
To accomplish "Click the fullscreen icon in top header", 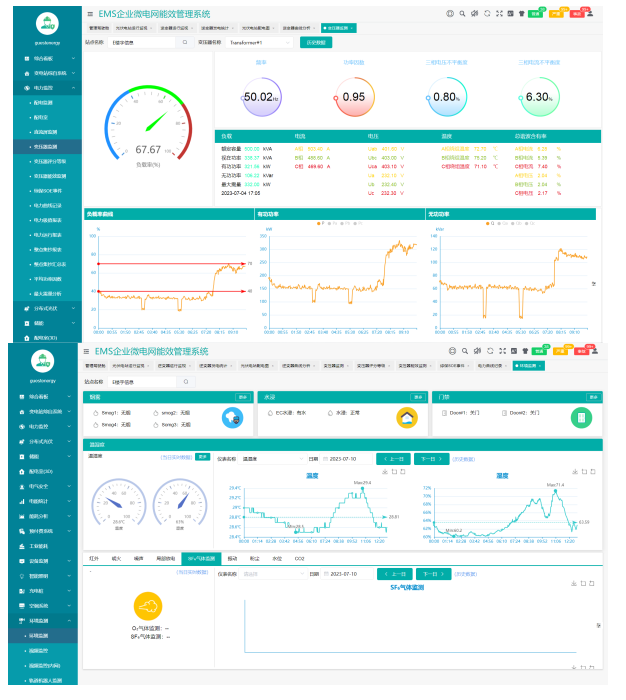I will pos(499,14).
